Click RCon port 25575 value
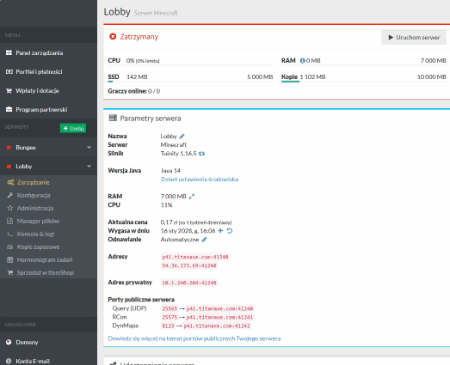 169,317
